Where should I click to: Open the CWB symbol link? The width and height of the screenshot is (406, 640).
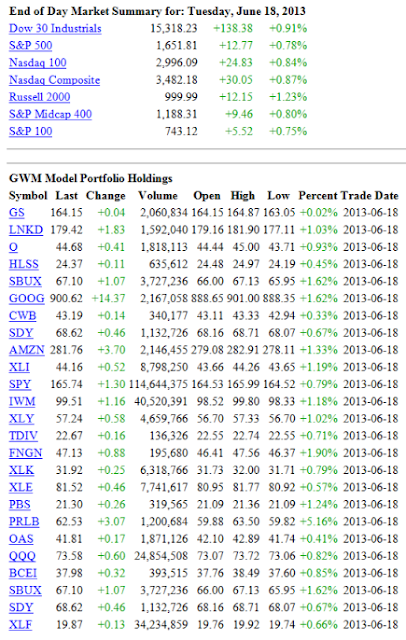[22, 316]
